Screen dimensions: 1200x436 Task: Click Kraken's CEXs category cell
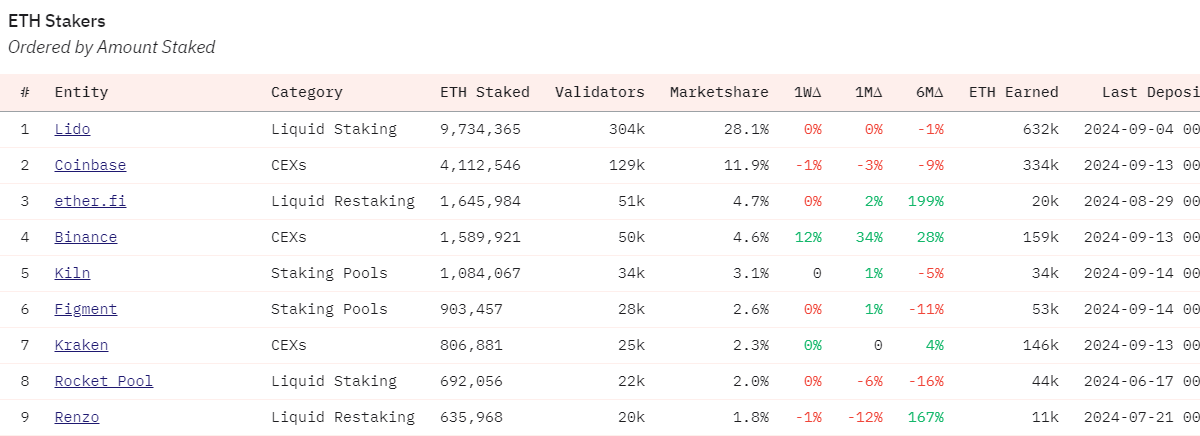[x=289, y=345]
